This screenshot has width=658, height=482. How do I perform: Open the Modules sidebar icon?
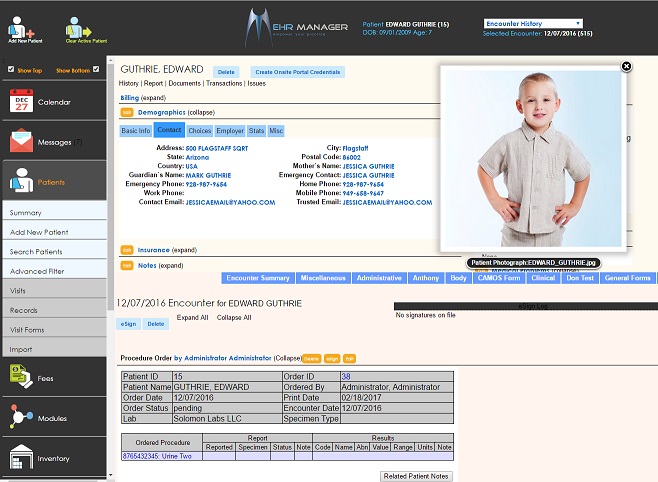(21, 416)
